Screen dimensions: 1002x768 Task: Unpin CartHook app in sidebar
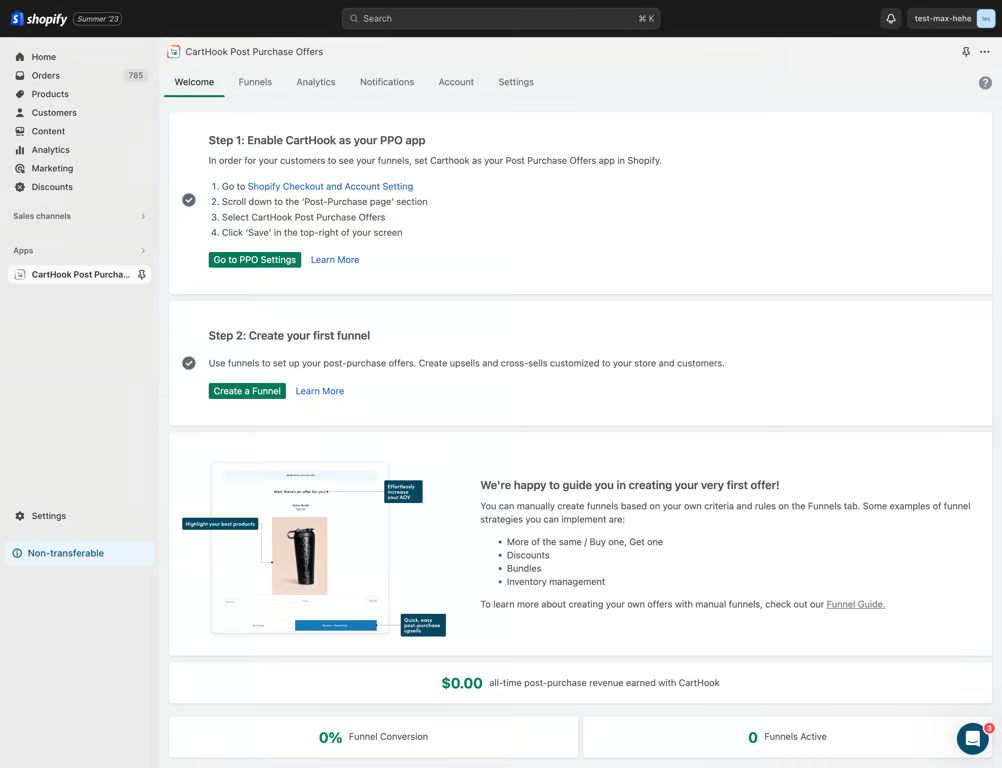pyautogui.click(x=142, y=275)
